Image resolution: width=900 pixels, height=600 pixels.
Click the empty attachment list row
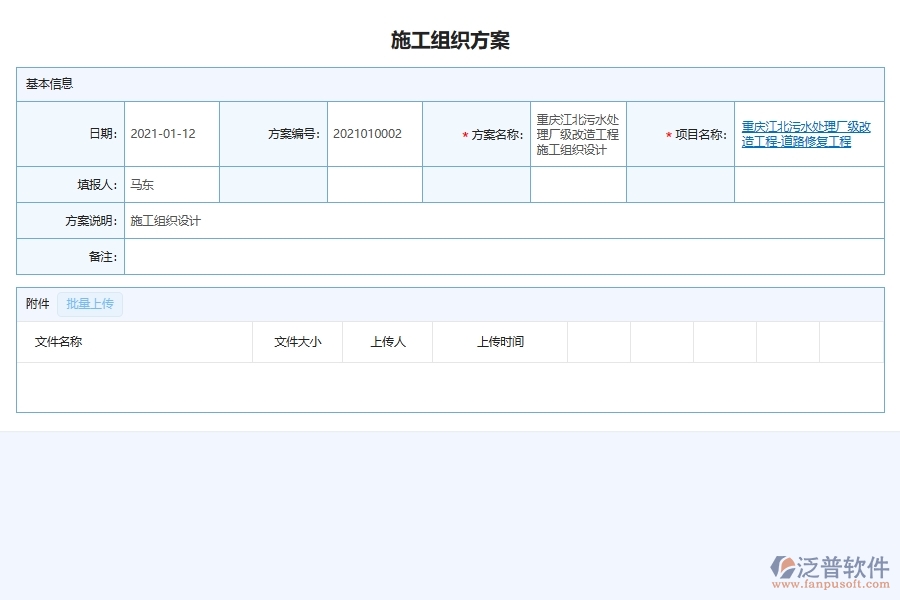[450, 383]
